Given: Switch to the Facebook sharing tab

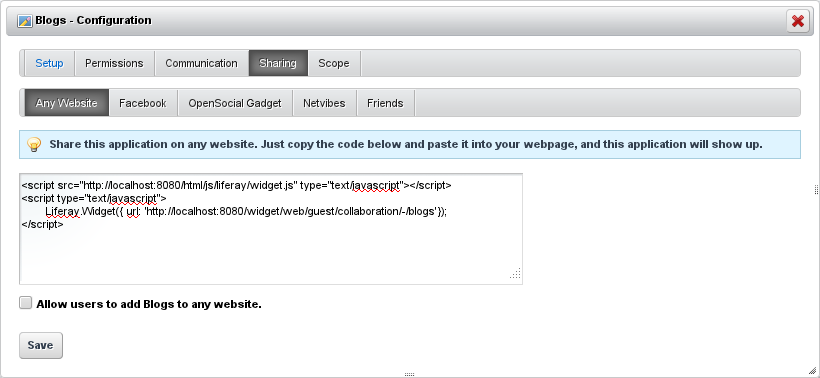Looking at the screenshot, I should click(x=143, y=103).
